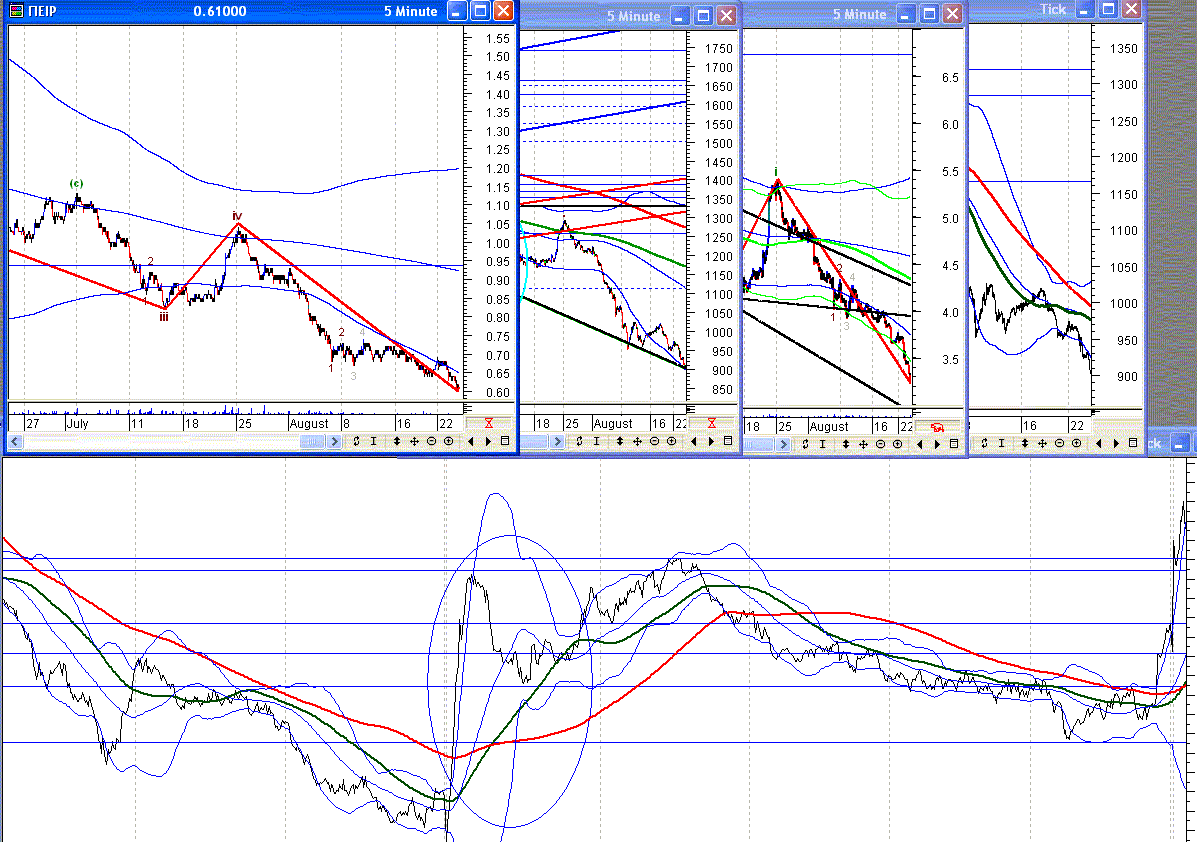The width and height of the screenshot is (1197, 842).
Task: Maximize the Tick chart window
Action: coord(1108,9)
